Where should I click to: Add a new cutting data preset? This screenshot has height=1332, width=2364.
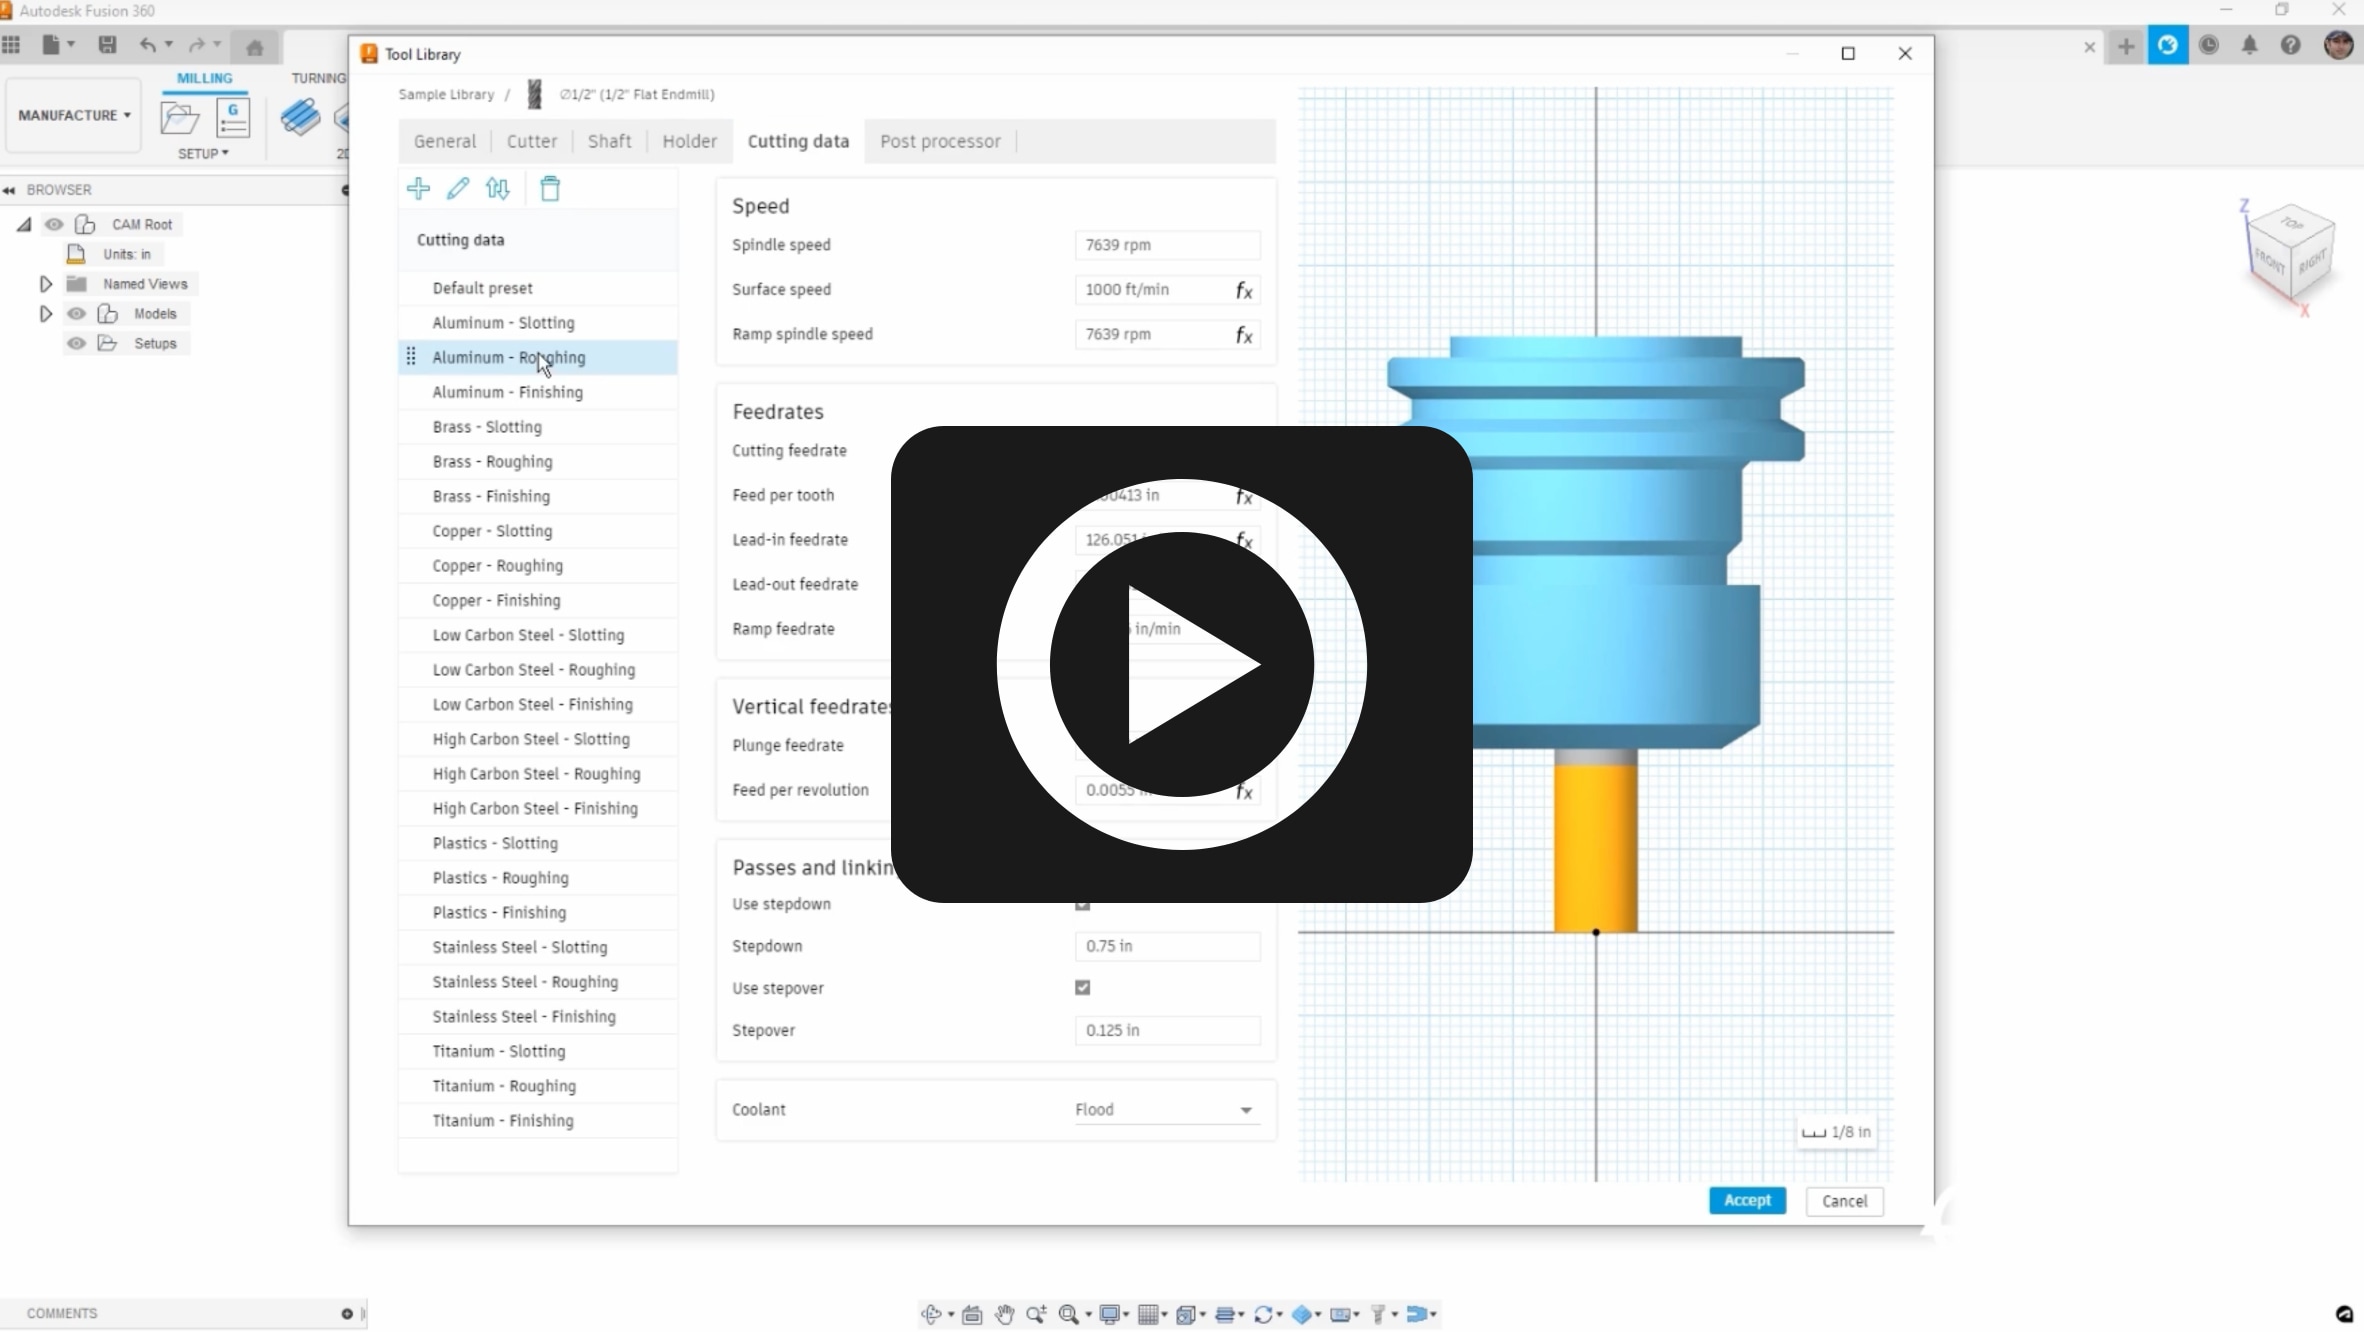click(x=418, y=188)
